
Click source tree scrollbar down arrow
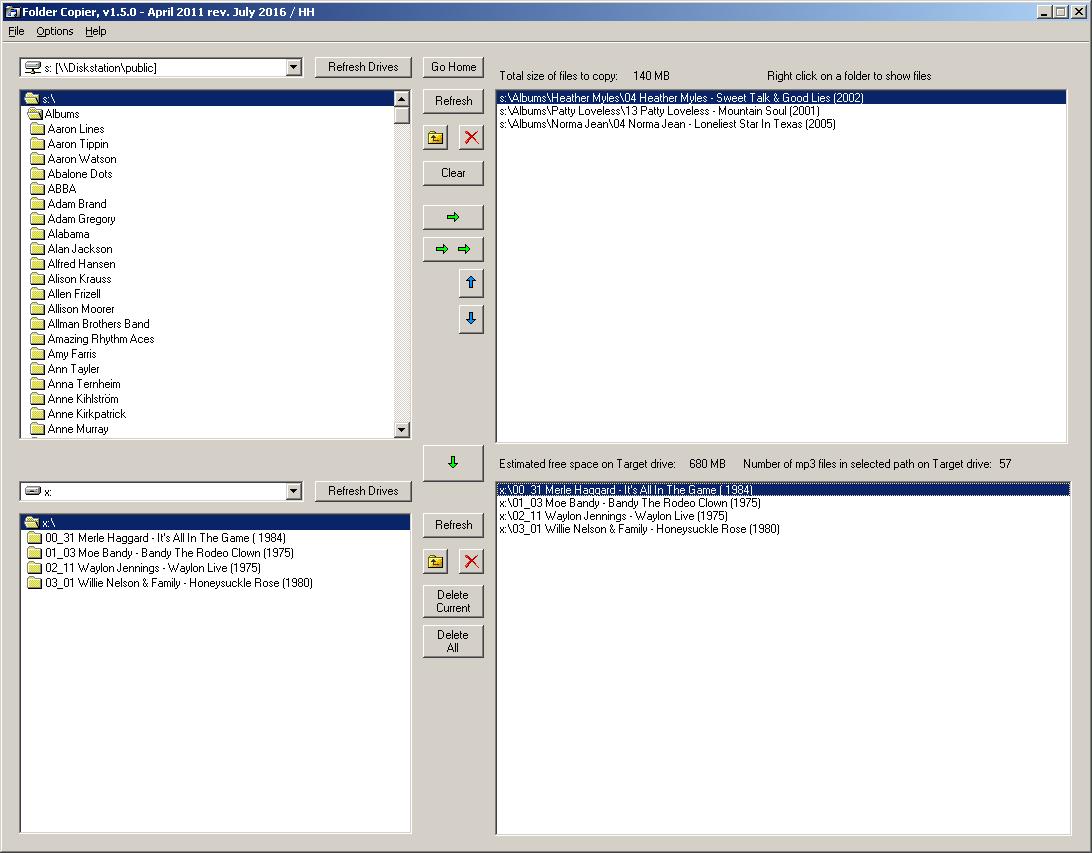(x=402, y=430)
